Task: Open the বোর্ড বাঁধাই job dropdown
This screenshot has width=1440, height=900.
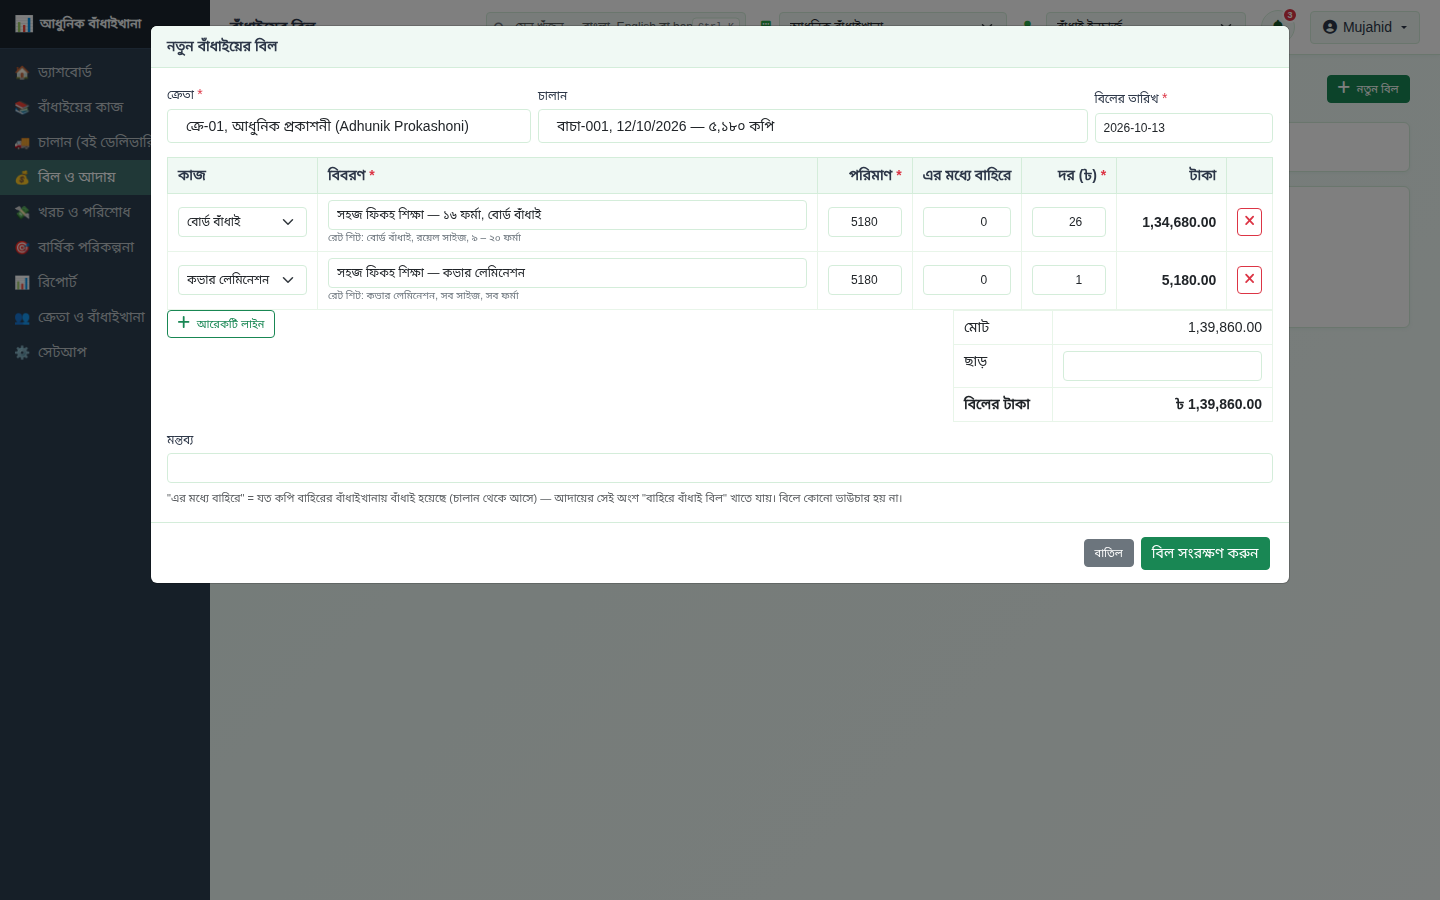Action: (x=242, y=222)
